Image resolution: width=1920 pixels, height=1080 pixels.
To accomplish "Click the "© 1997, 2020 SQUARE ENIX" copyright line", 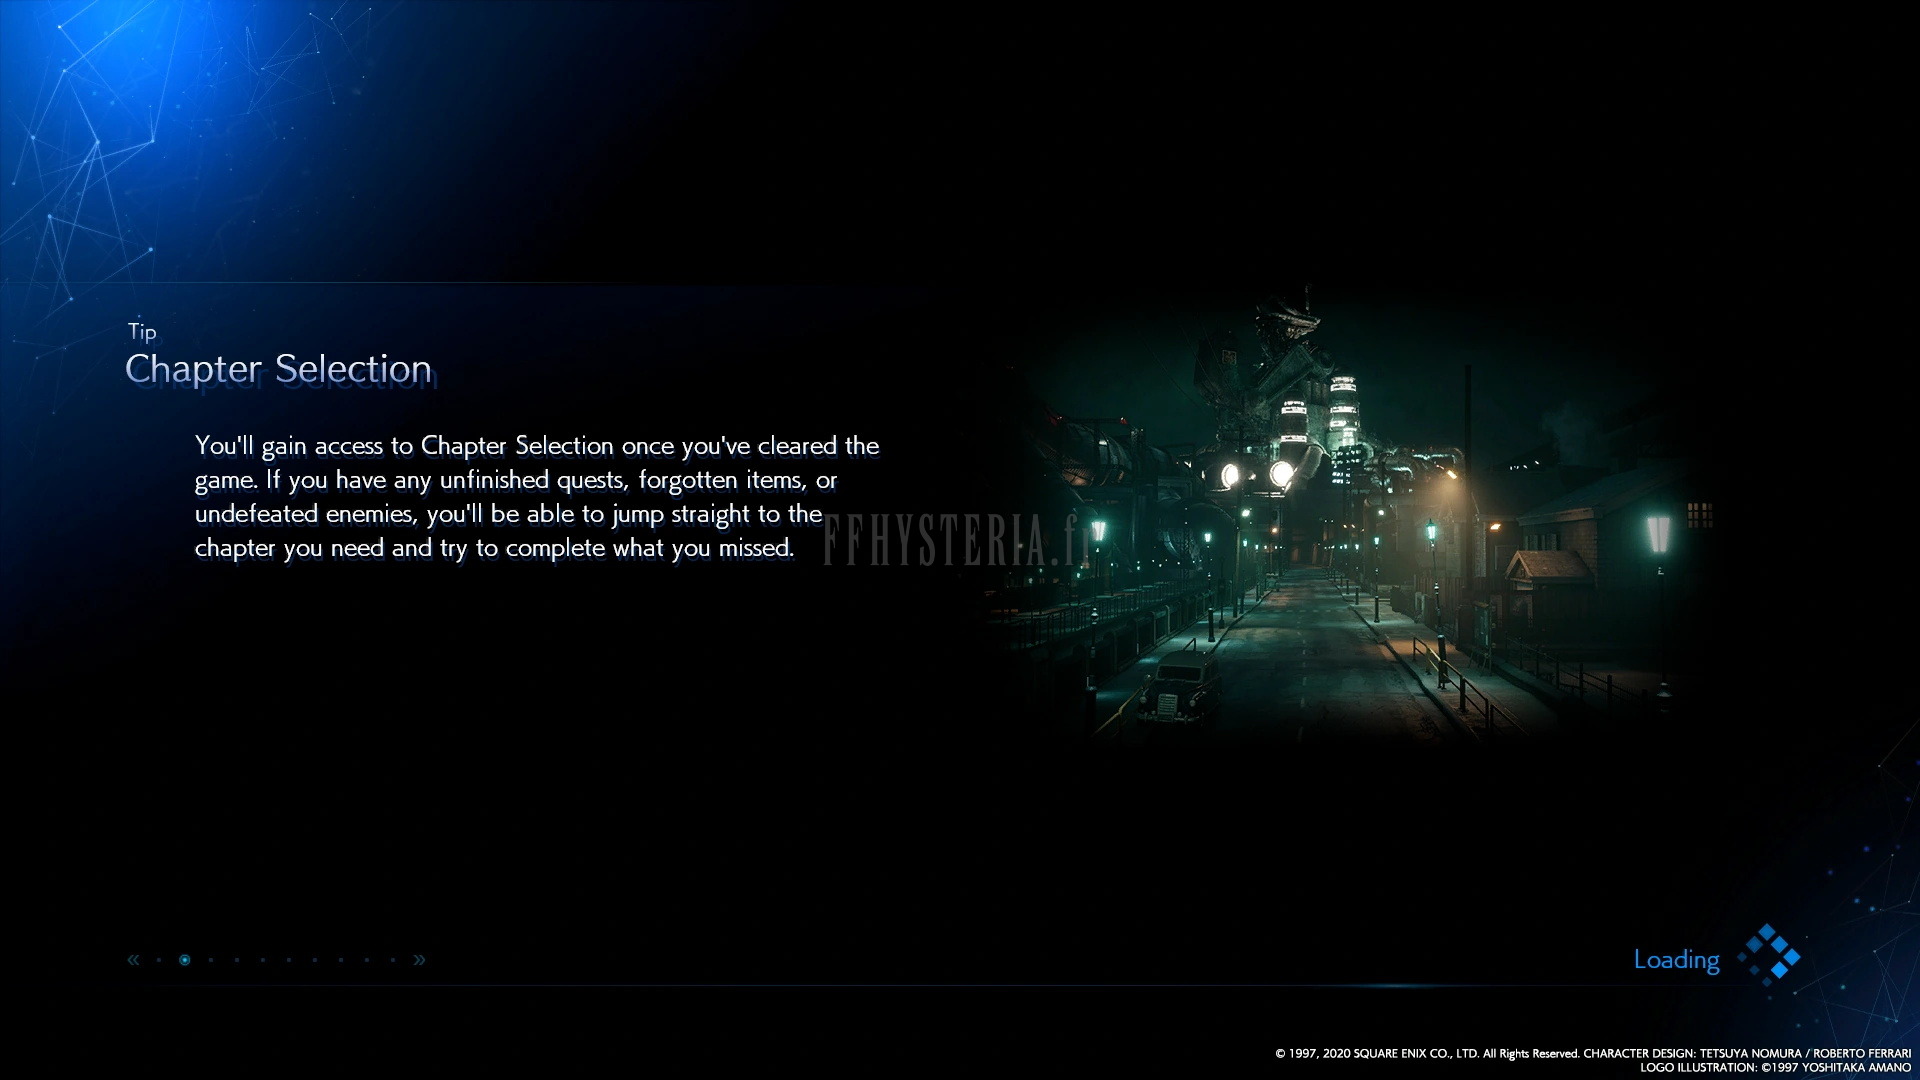I will pyautogui.click(x=1593, y=1053).
